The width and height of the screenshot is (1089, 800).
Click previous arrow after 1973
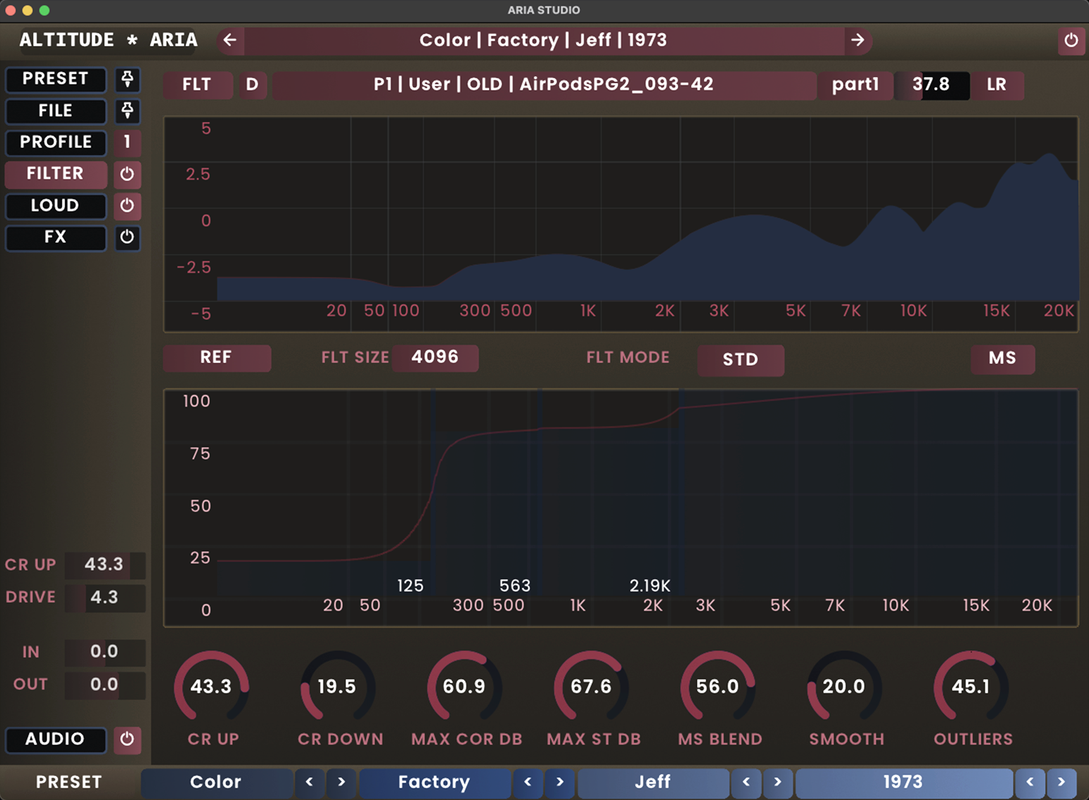pos(1029,783)
